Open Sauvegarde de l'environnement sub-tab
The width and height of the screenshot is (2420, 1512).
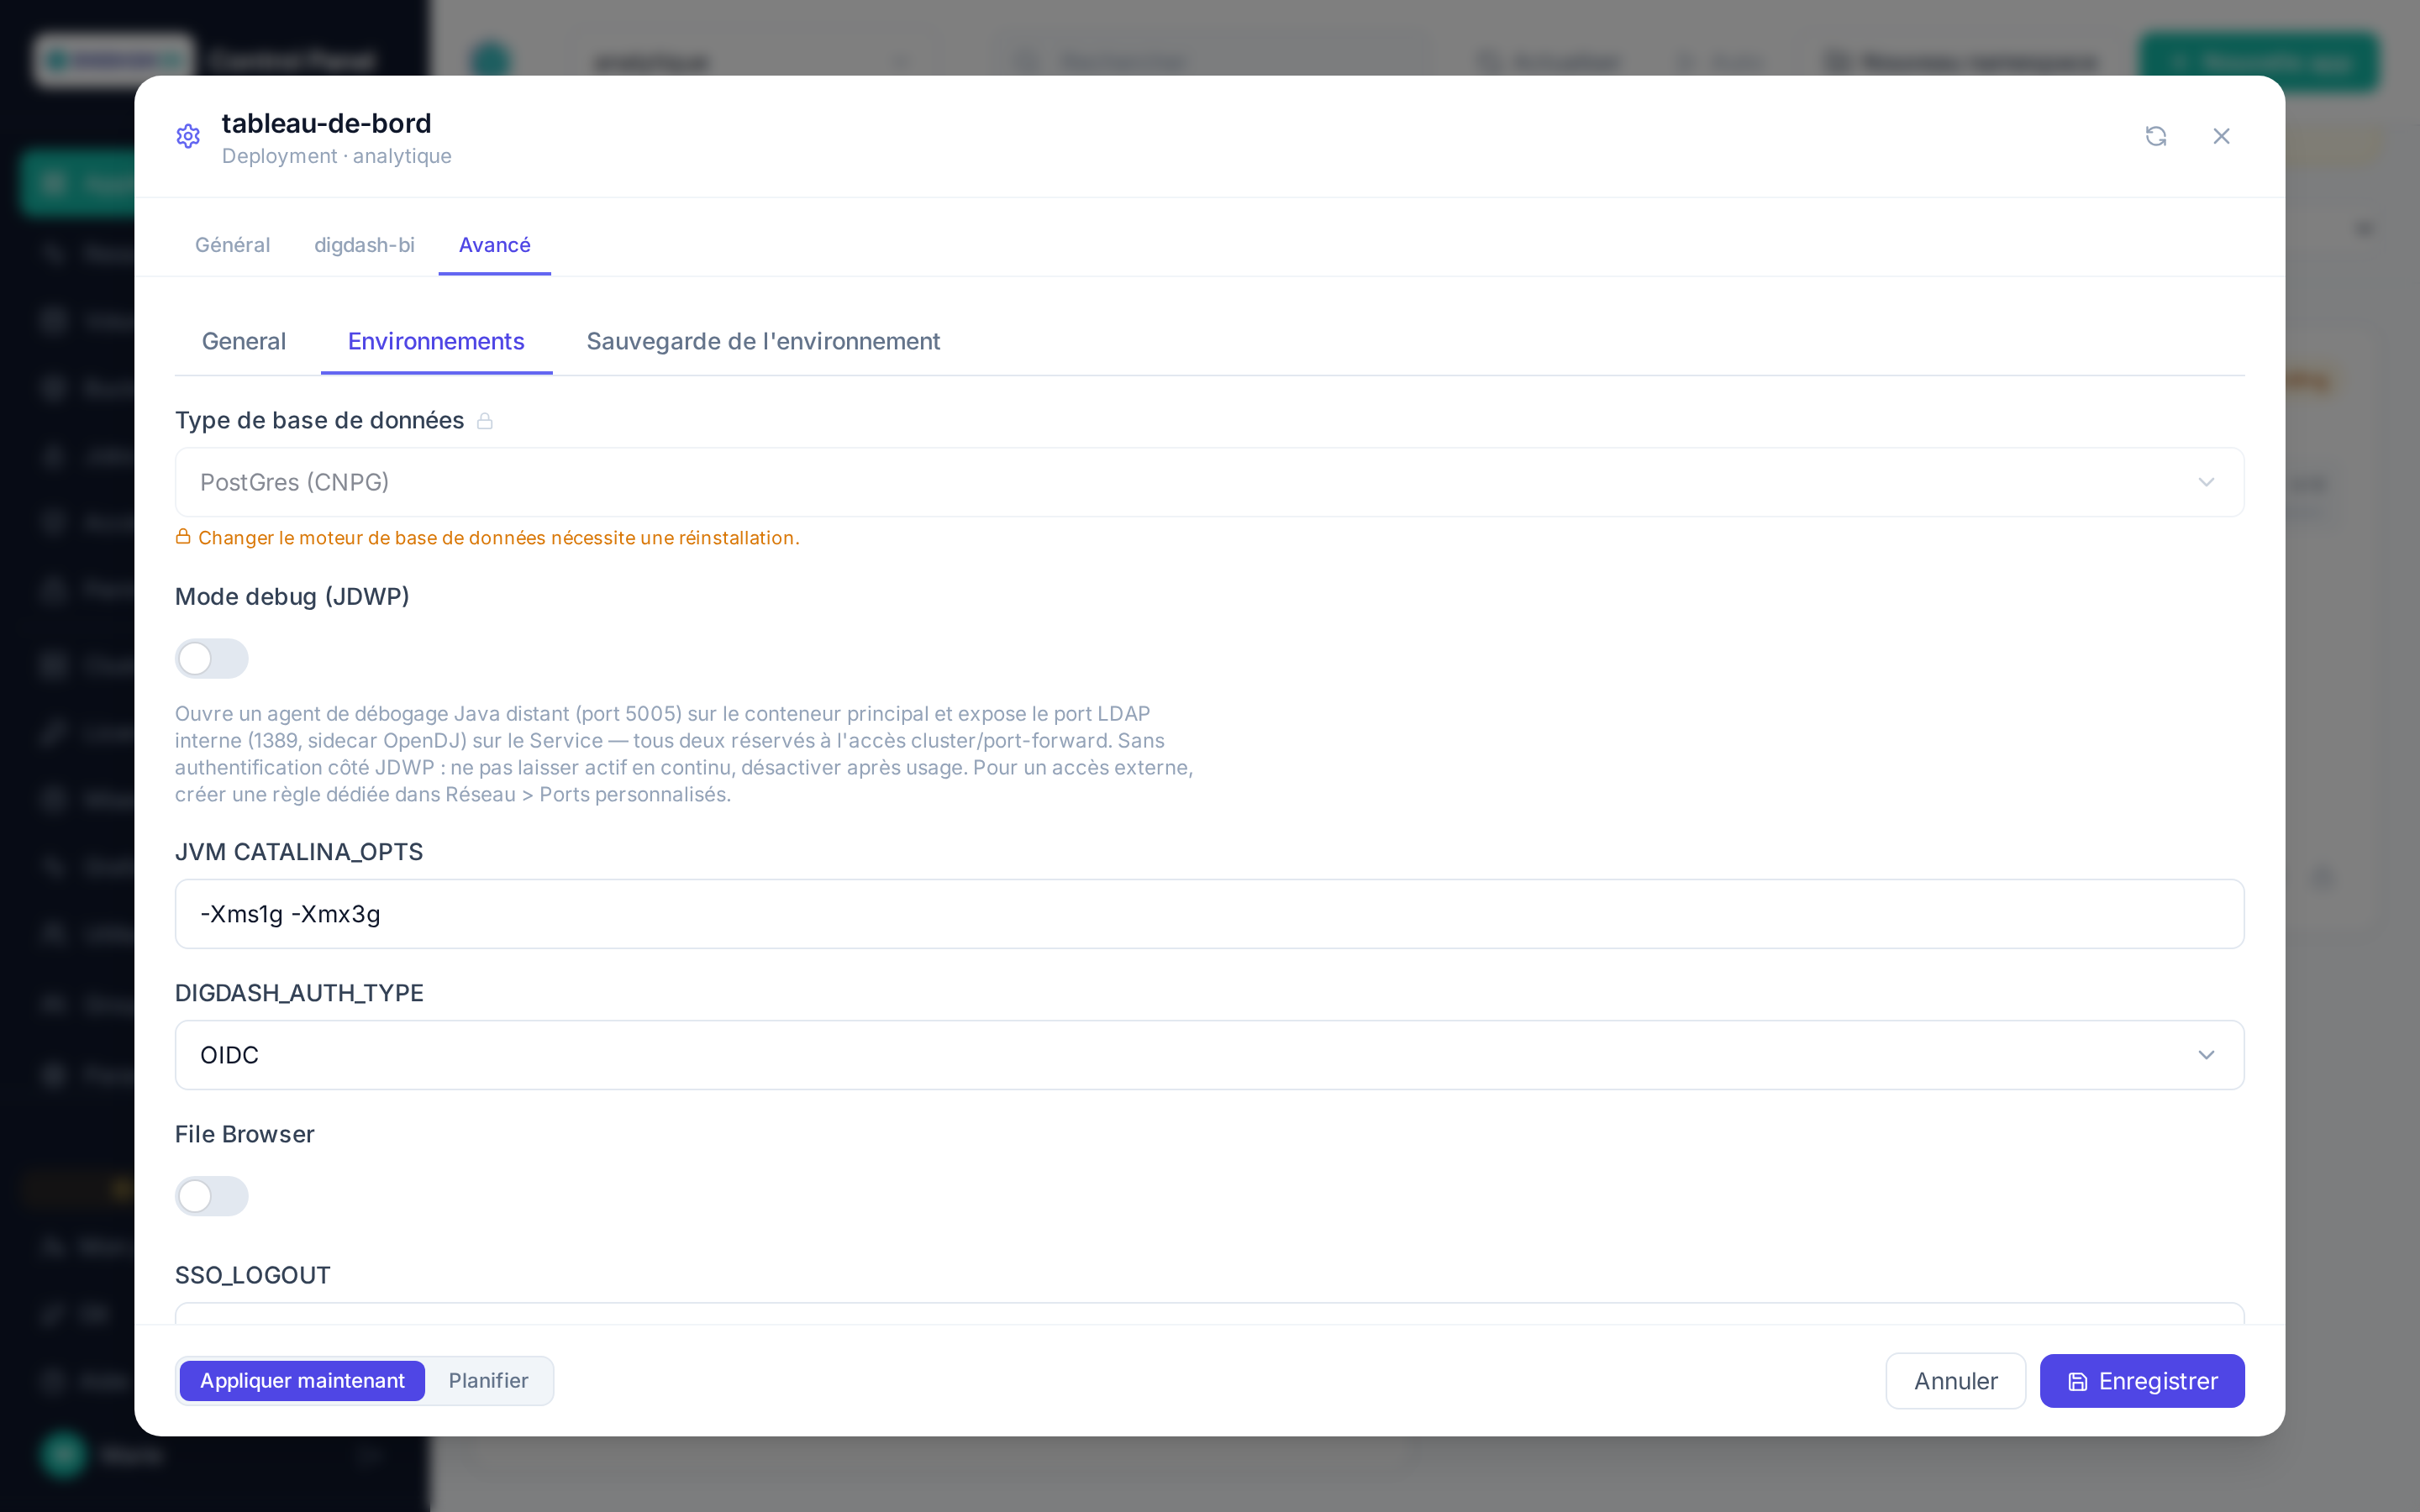[x=763, y=341]
